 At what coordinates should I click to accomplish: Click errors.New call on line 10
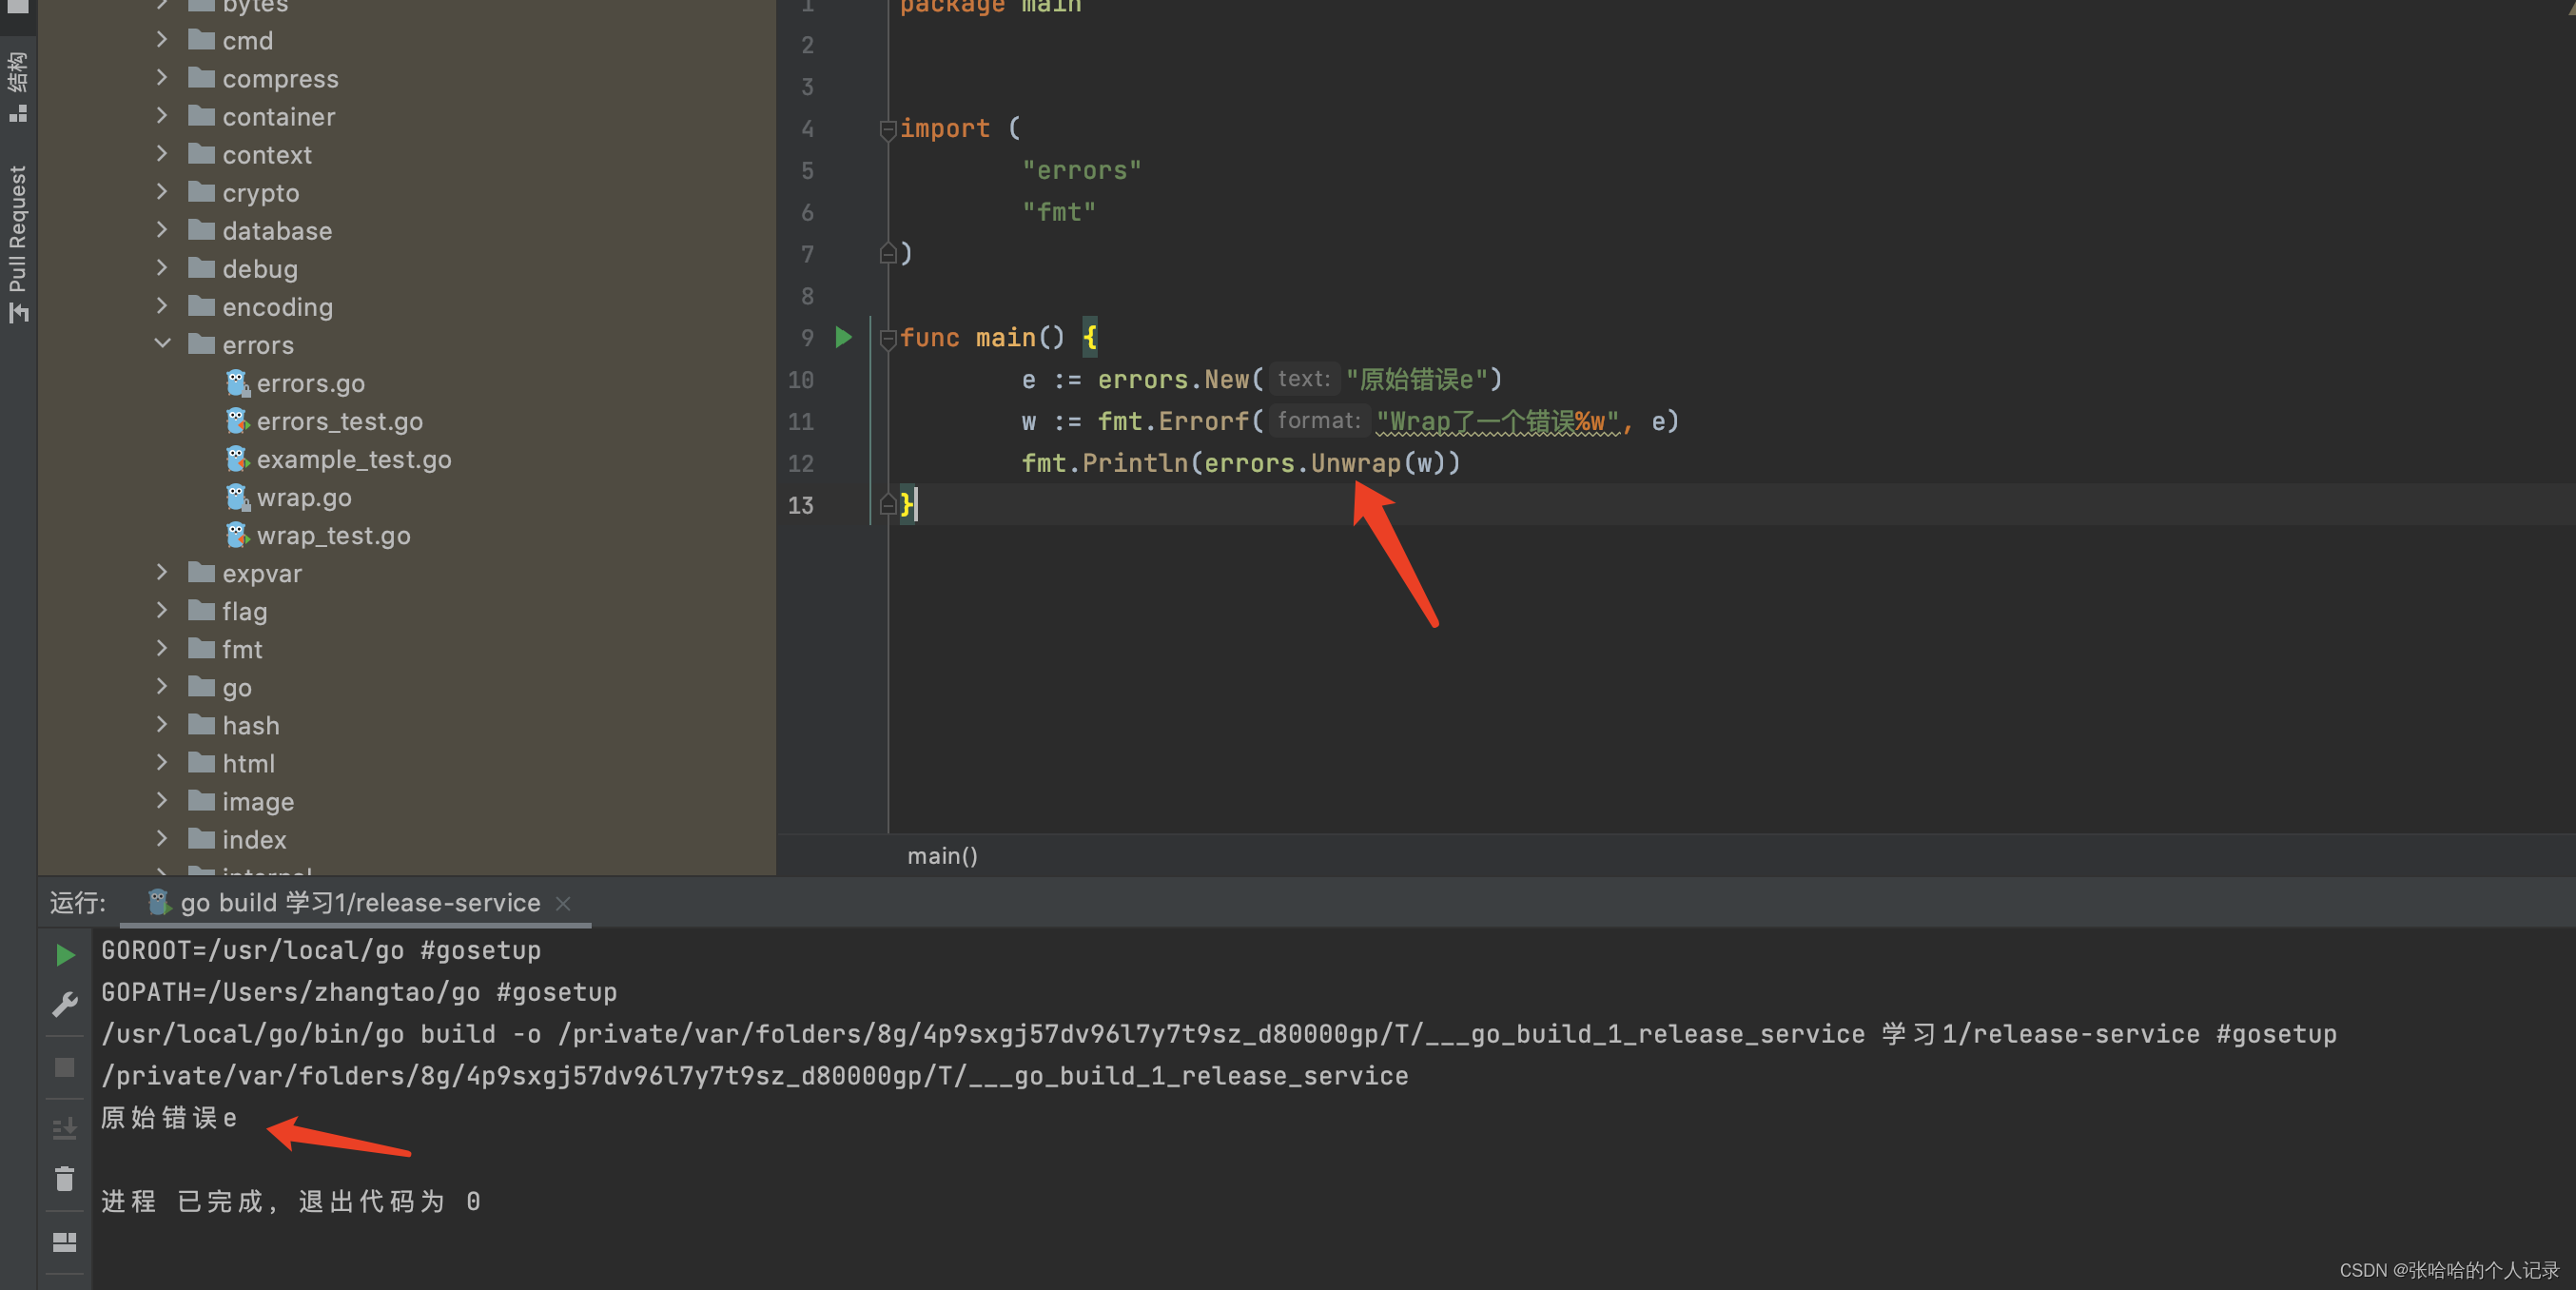tap(1173, 379)
